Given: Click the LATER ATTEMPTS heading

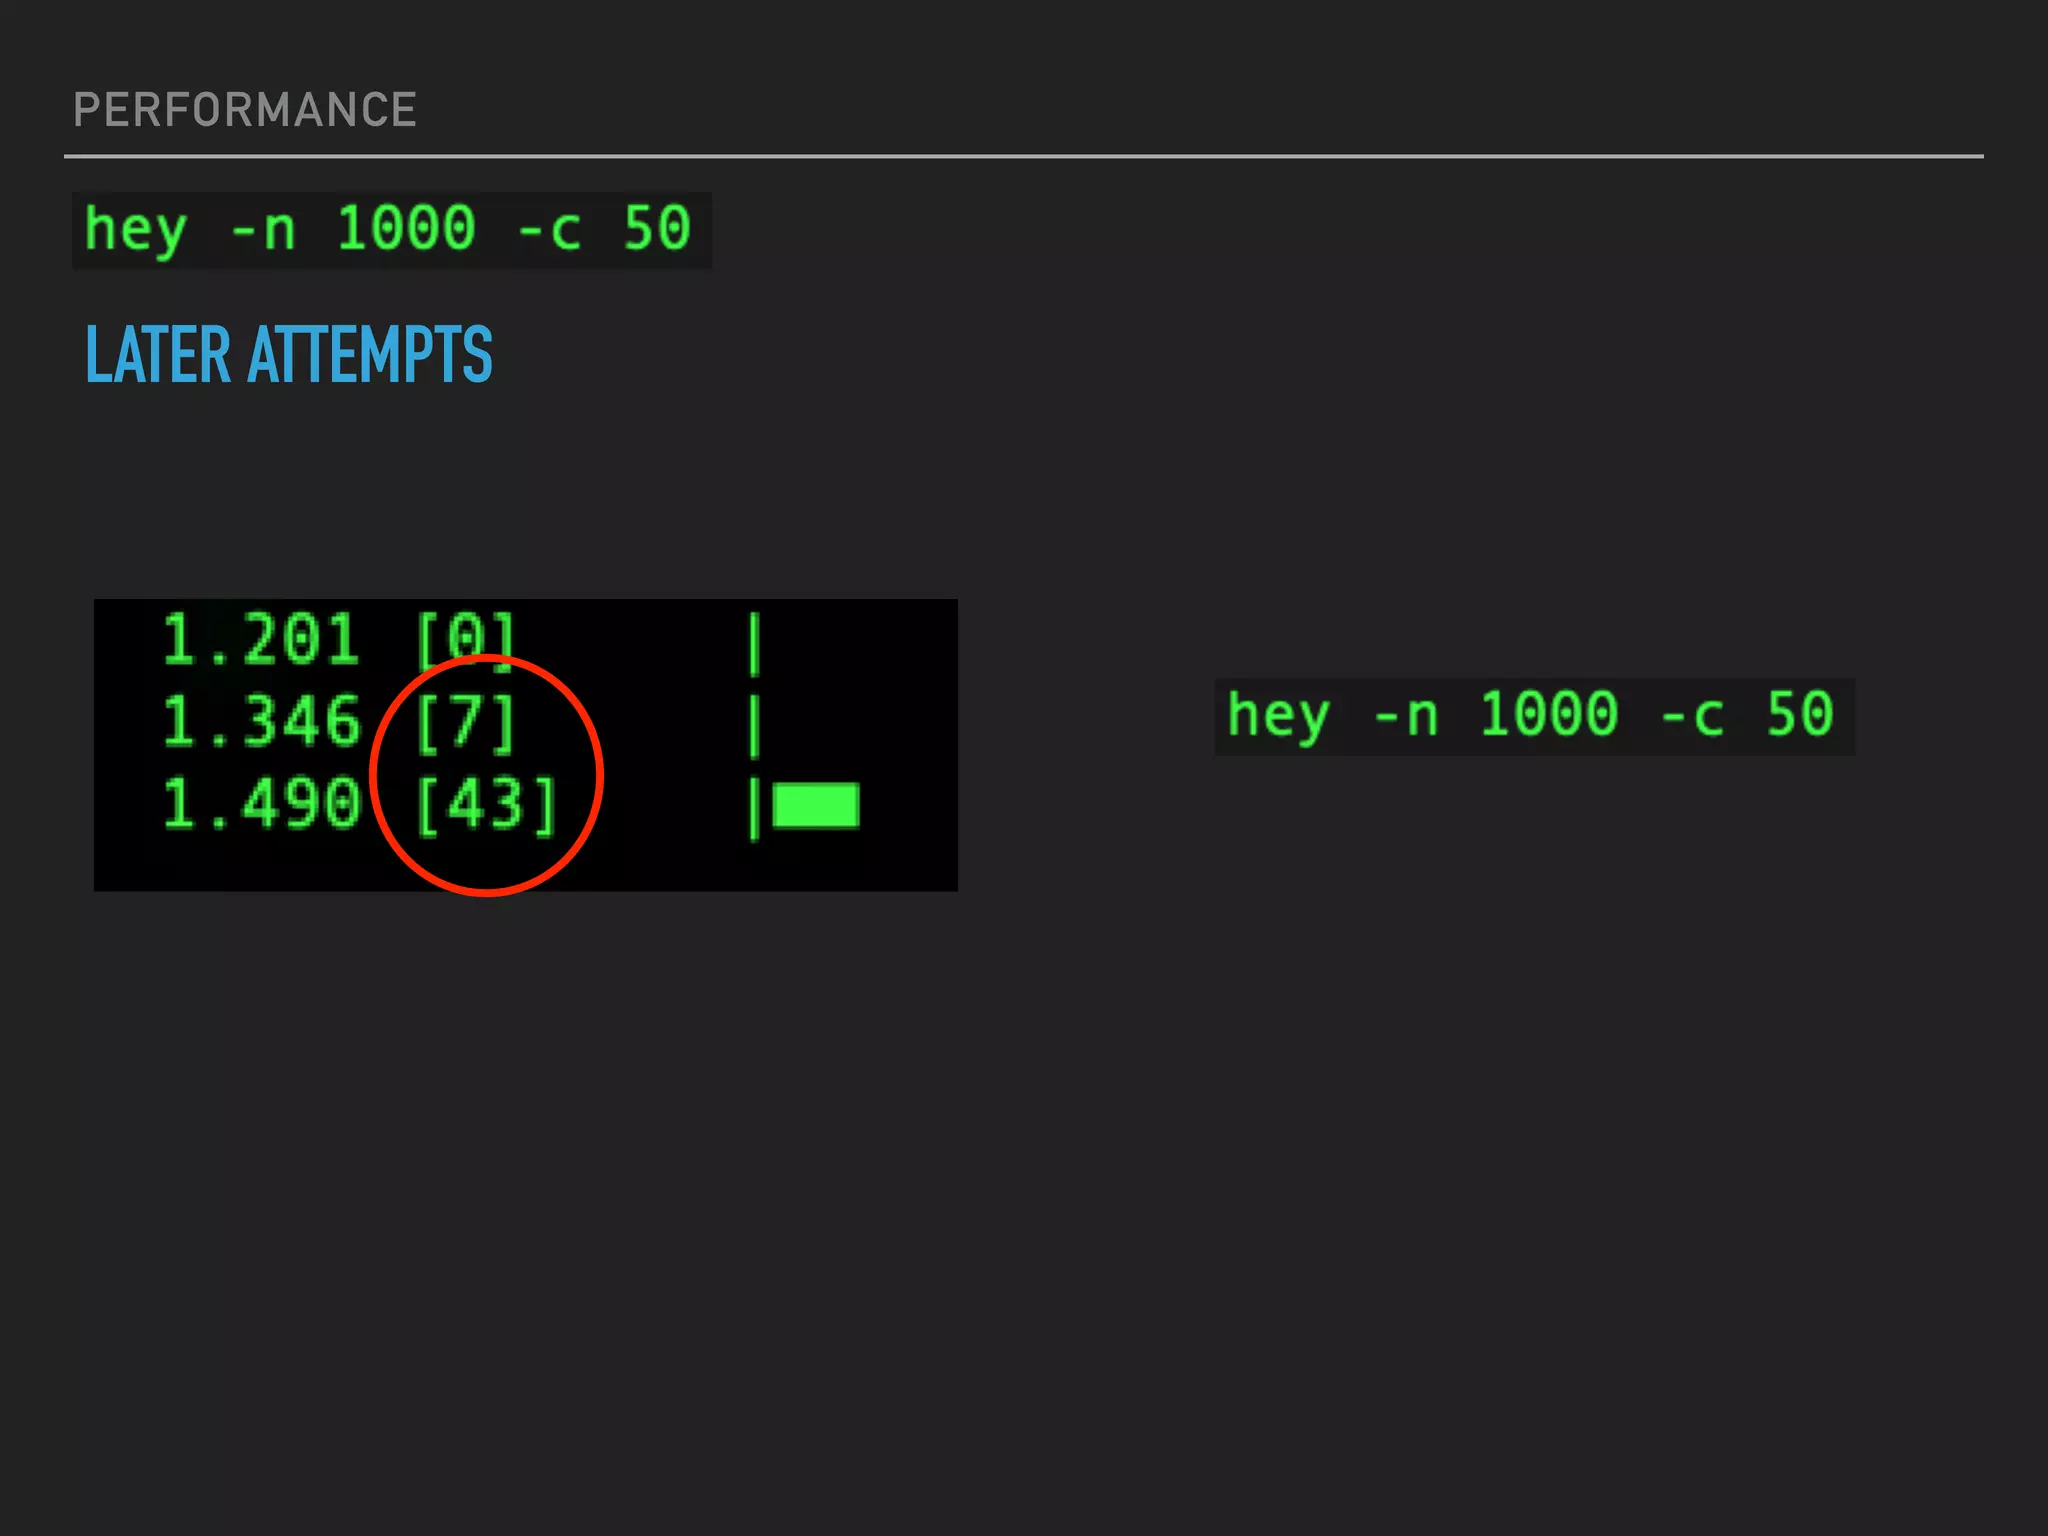Looking at the screenshot, I should pos(288,355).
